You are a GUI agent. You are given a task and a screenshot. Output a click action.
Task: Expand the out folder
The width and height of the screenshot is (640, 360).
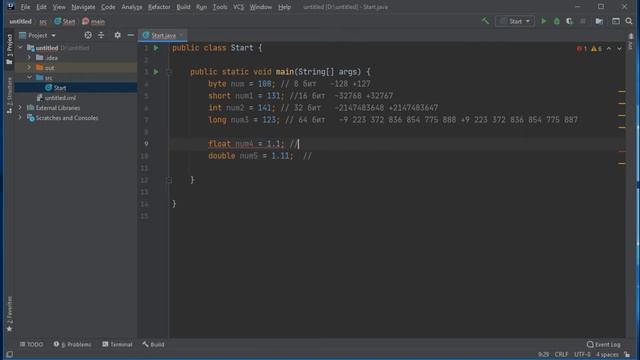pos(29,67)
